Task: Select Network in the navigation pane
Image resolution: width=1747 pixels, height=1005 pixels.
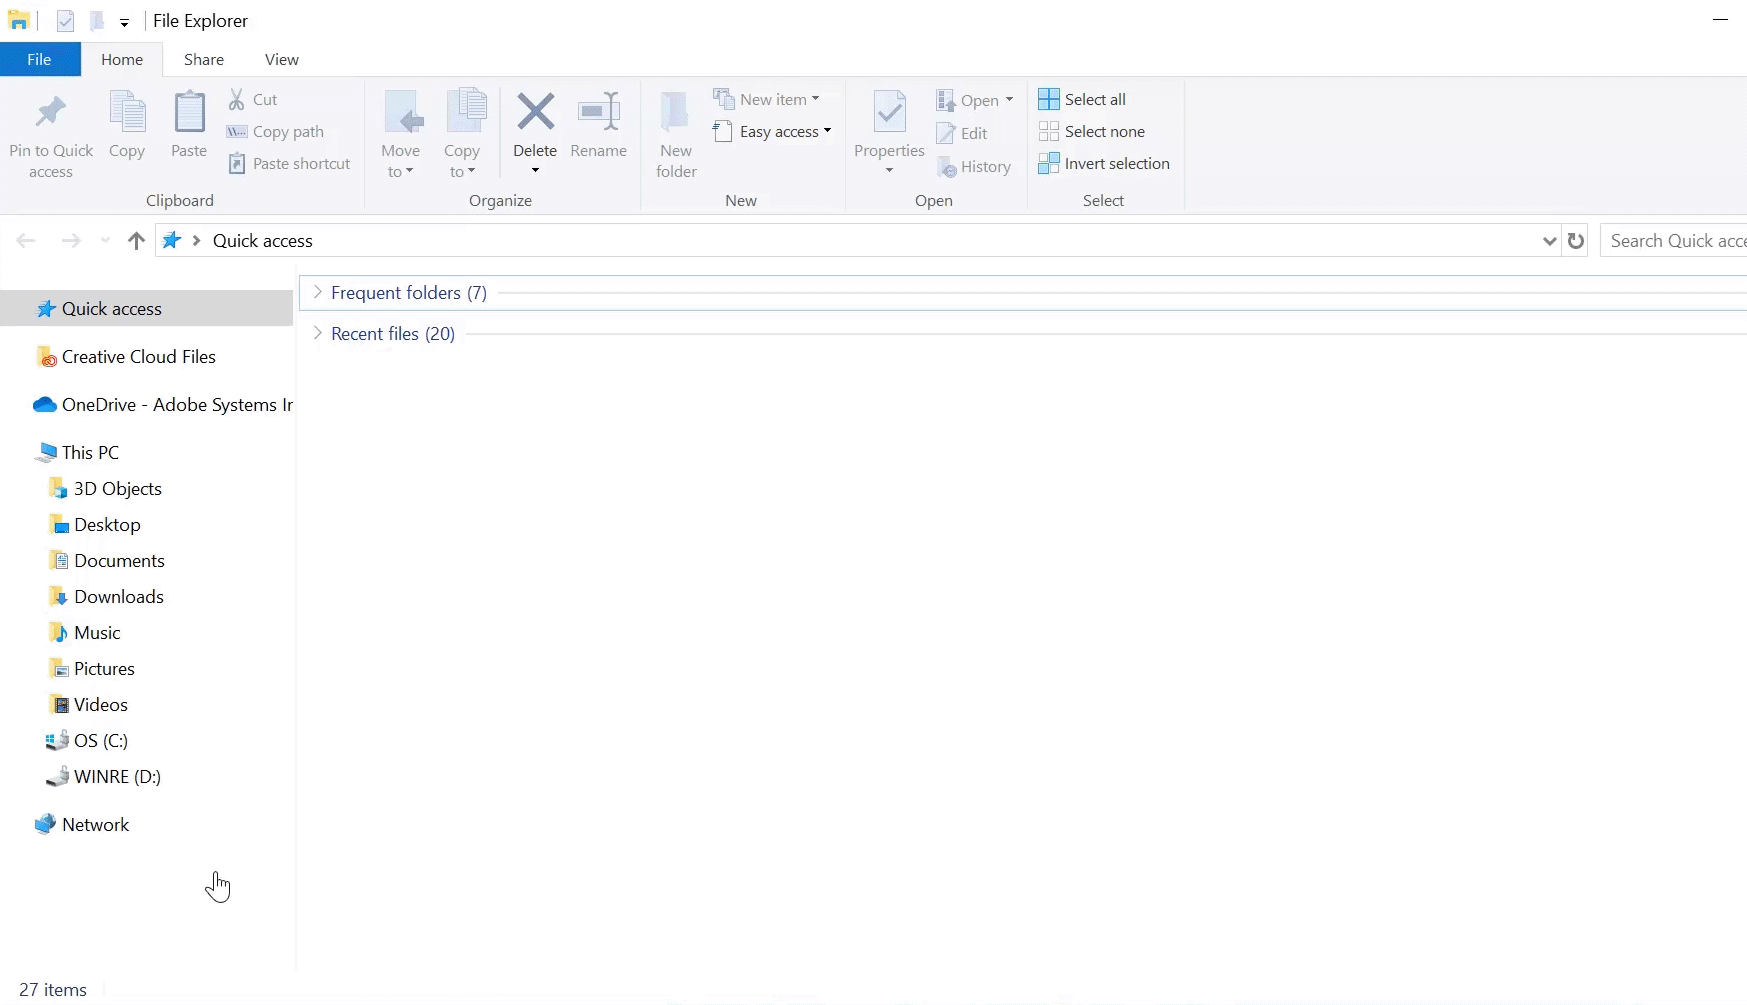Action: coord(95,825)
